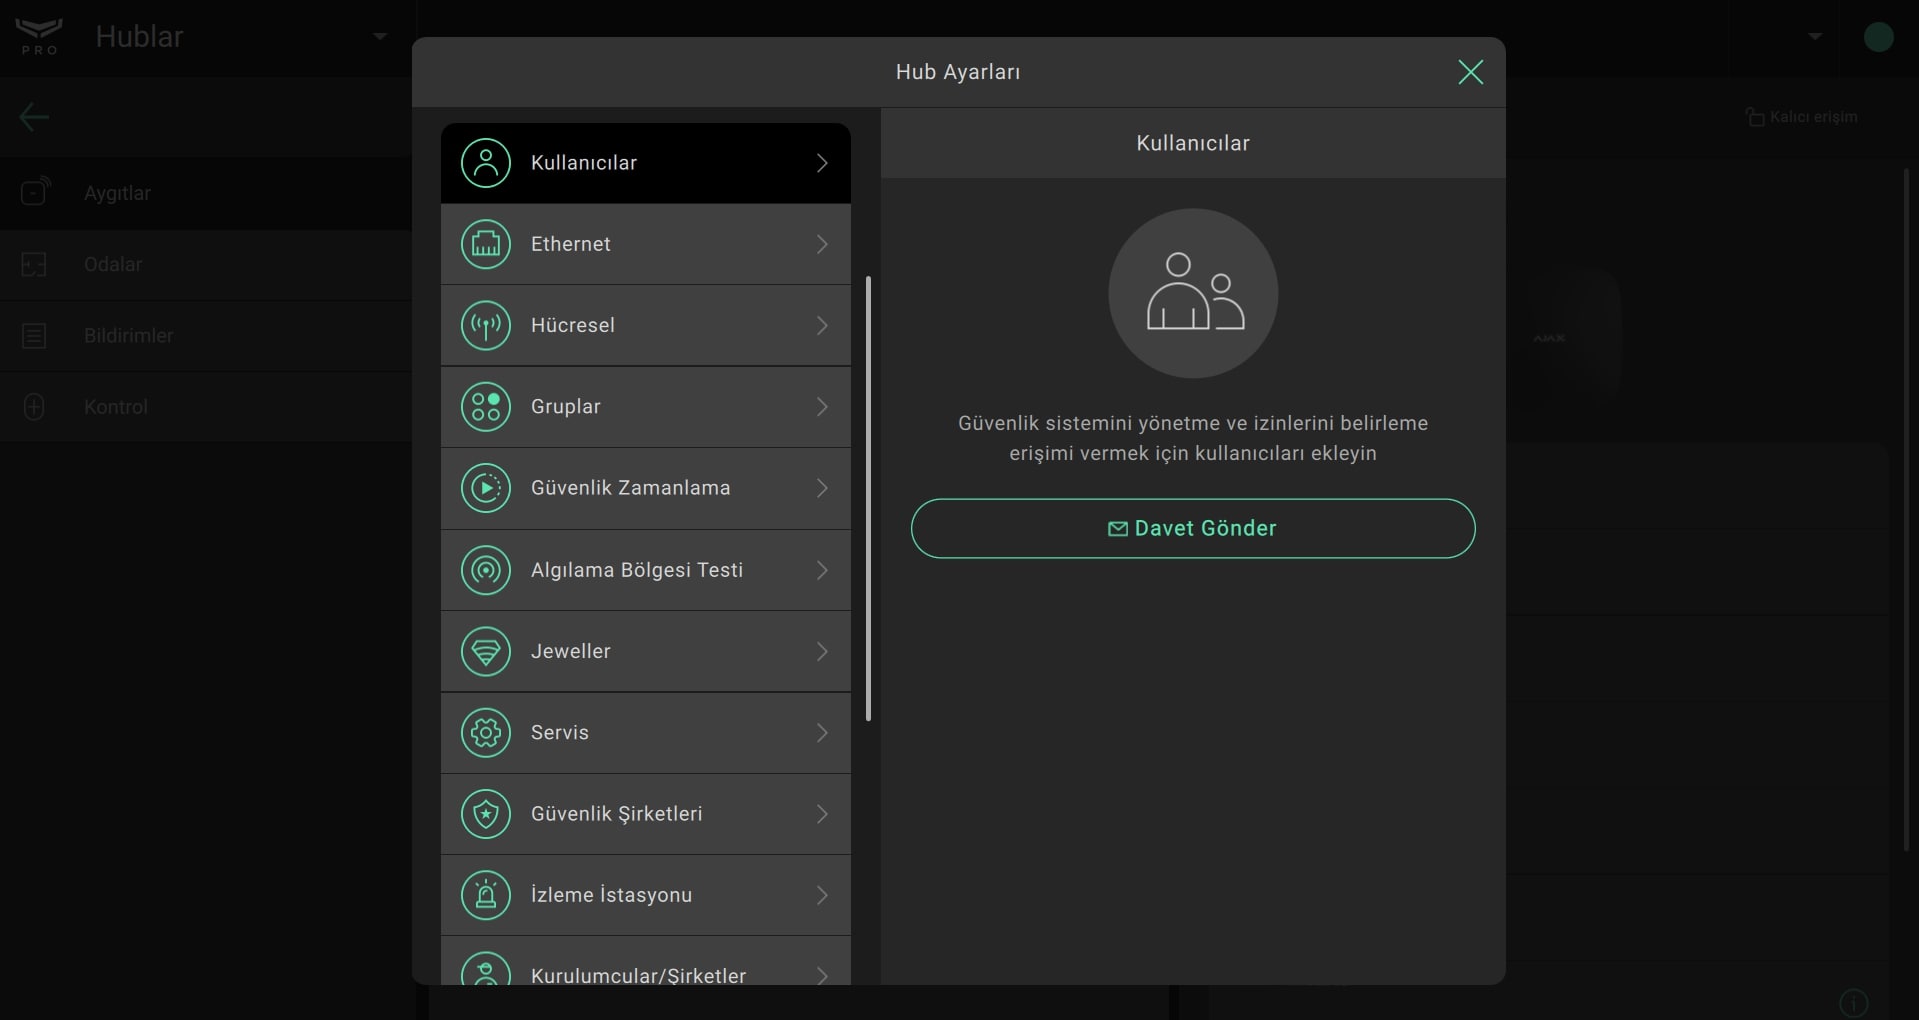Click the Güvenlik Zamanlama play icon

tap(486, 488)
